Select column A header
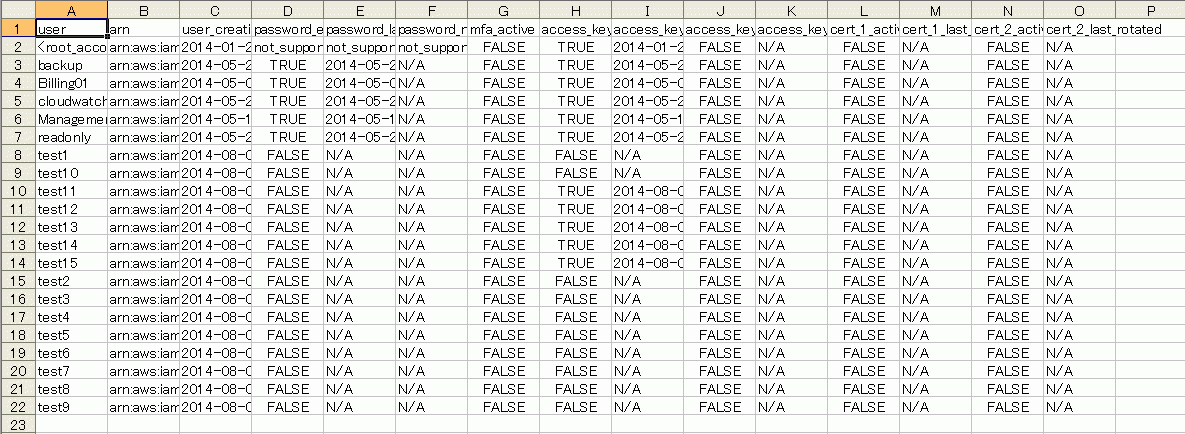 coord(71,10)
